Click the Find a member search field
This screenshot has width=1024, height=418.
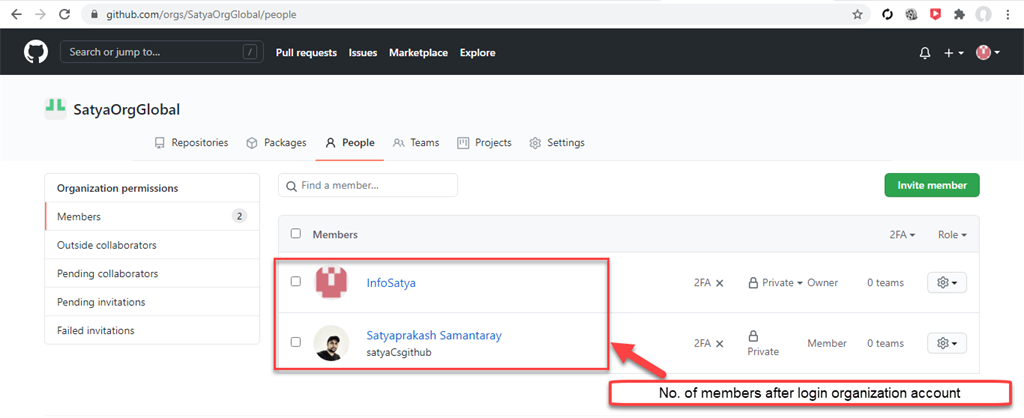(x=368, y=185)
